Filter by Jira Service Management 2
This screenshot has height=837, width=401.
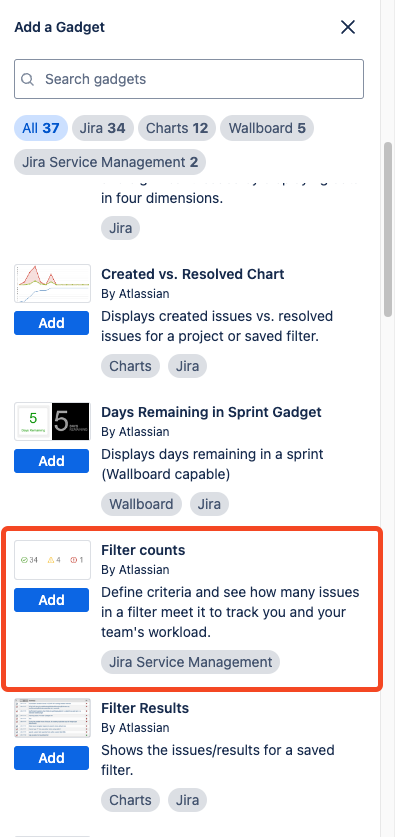click(110, 162)
